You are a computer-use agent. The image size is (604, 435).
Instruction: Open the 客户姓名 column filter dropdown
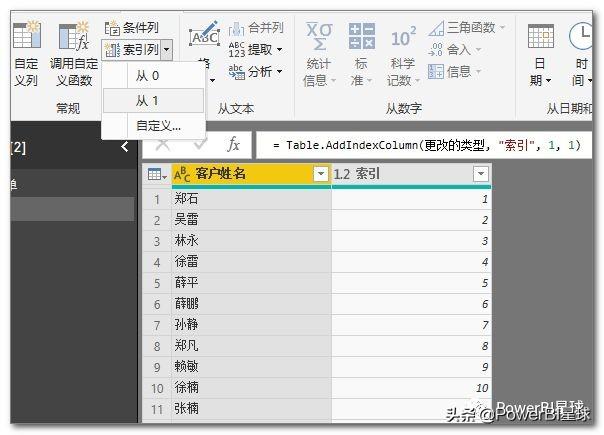320,174
